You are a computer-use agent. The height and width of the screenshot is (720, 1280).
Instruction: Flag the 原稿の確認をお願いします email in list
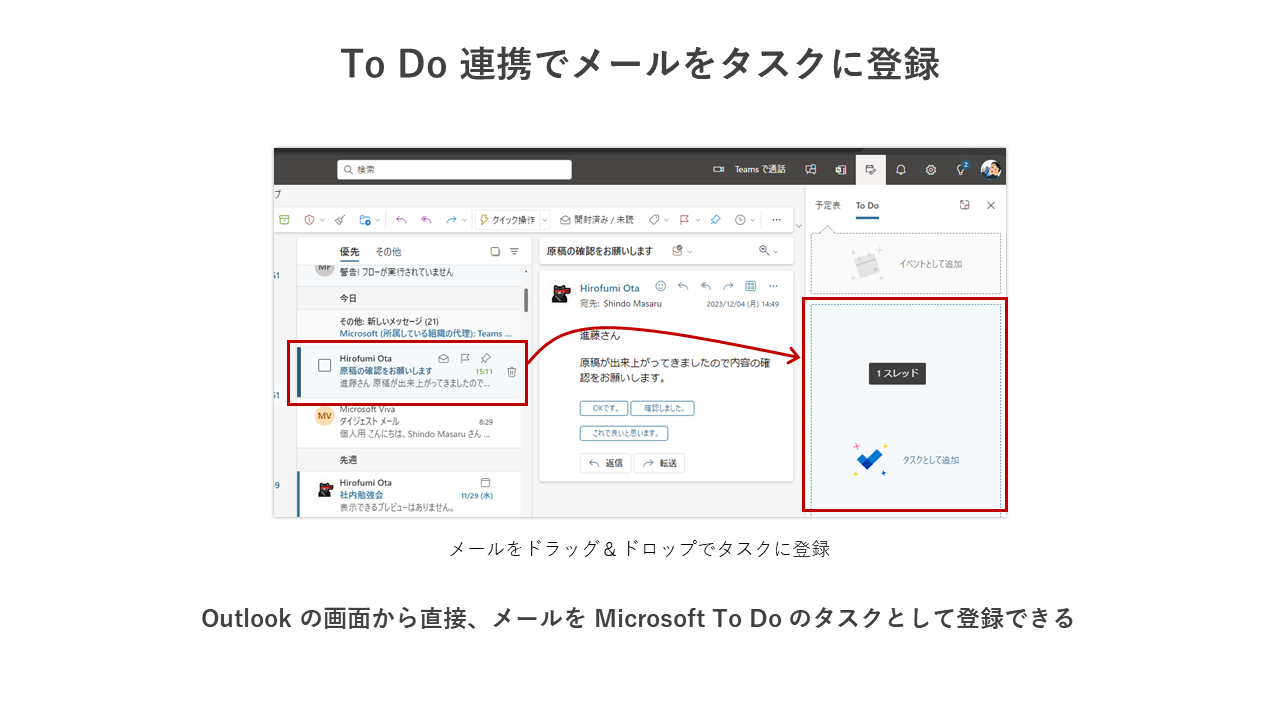tap(465, 358)
